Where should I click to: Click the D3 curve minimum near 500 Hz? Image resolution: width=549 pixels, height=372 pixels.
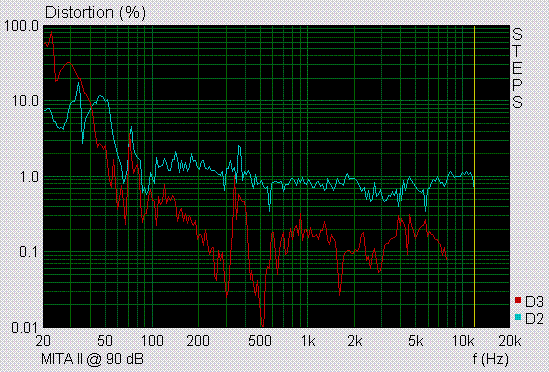point(262,324)
